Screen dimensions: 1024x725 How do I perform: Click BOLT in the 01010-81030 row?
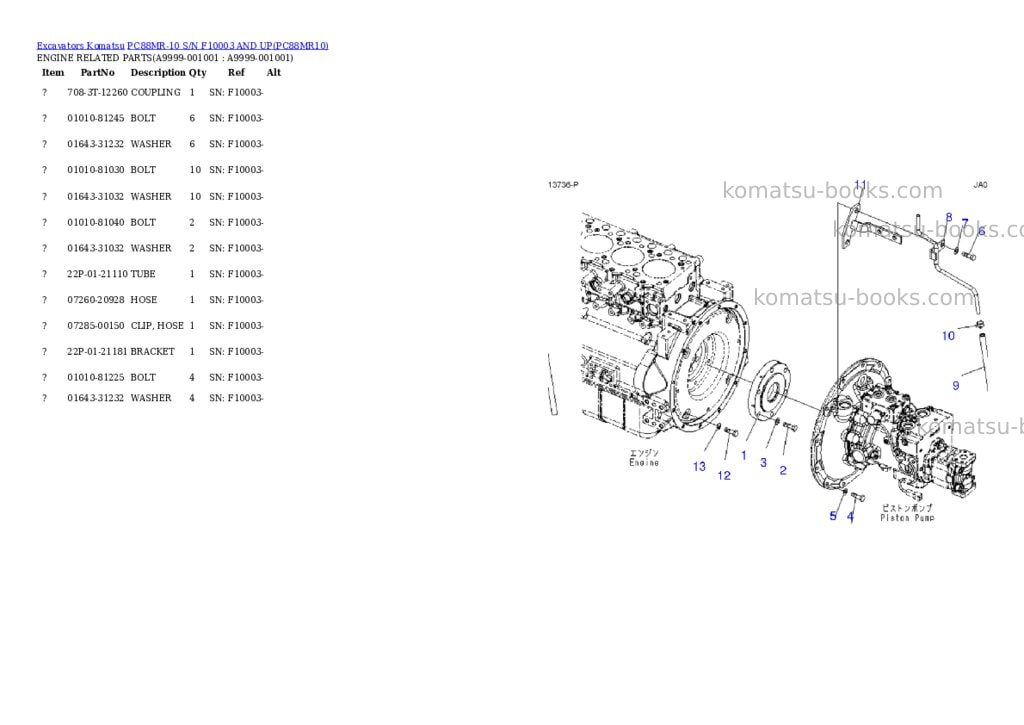coord(143,170)
